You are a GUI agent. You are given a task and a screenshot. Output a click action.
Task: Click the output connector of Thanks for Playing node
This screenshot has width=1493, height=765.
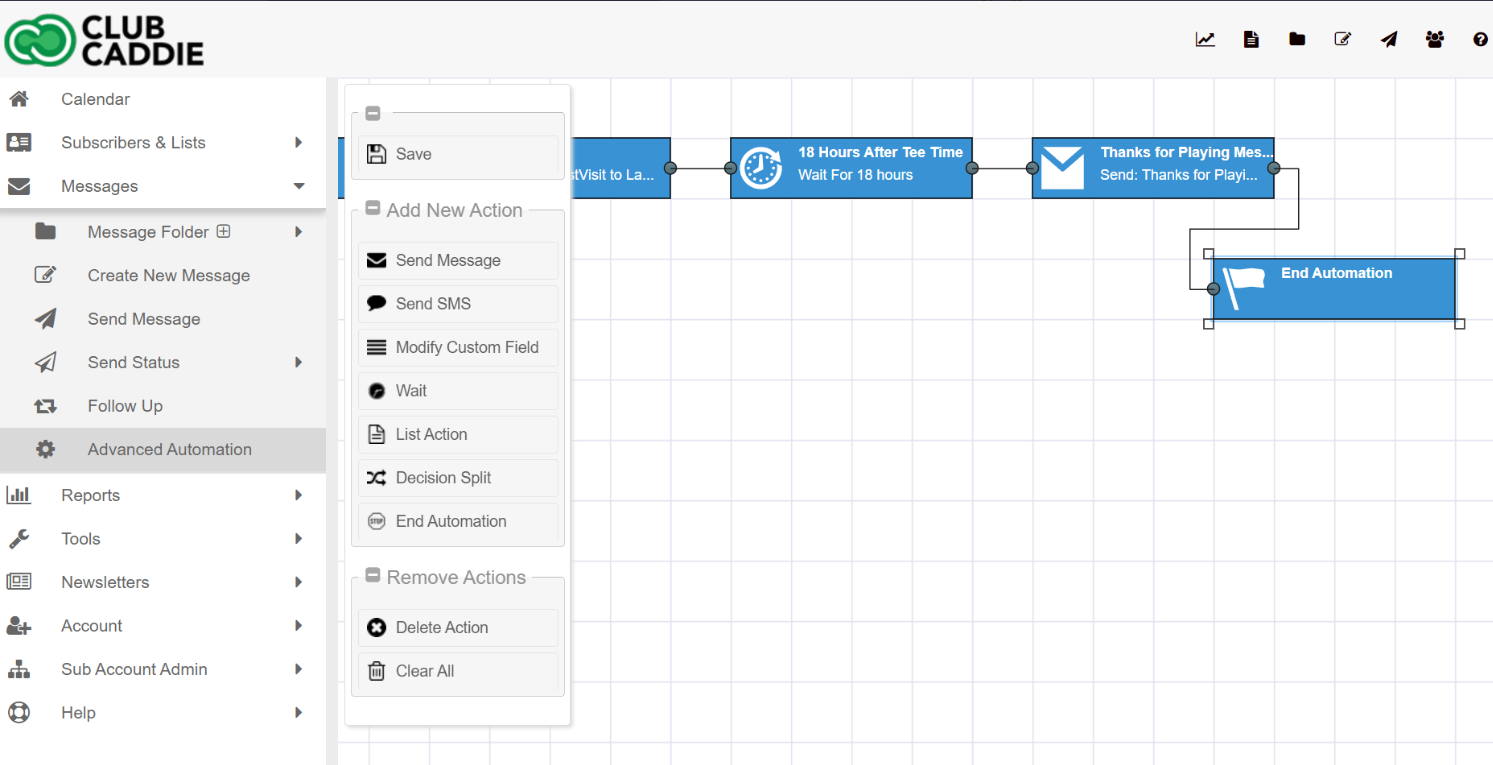(1273, 168)
